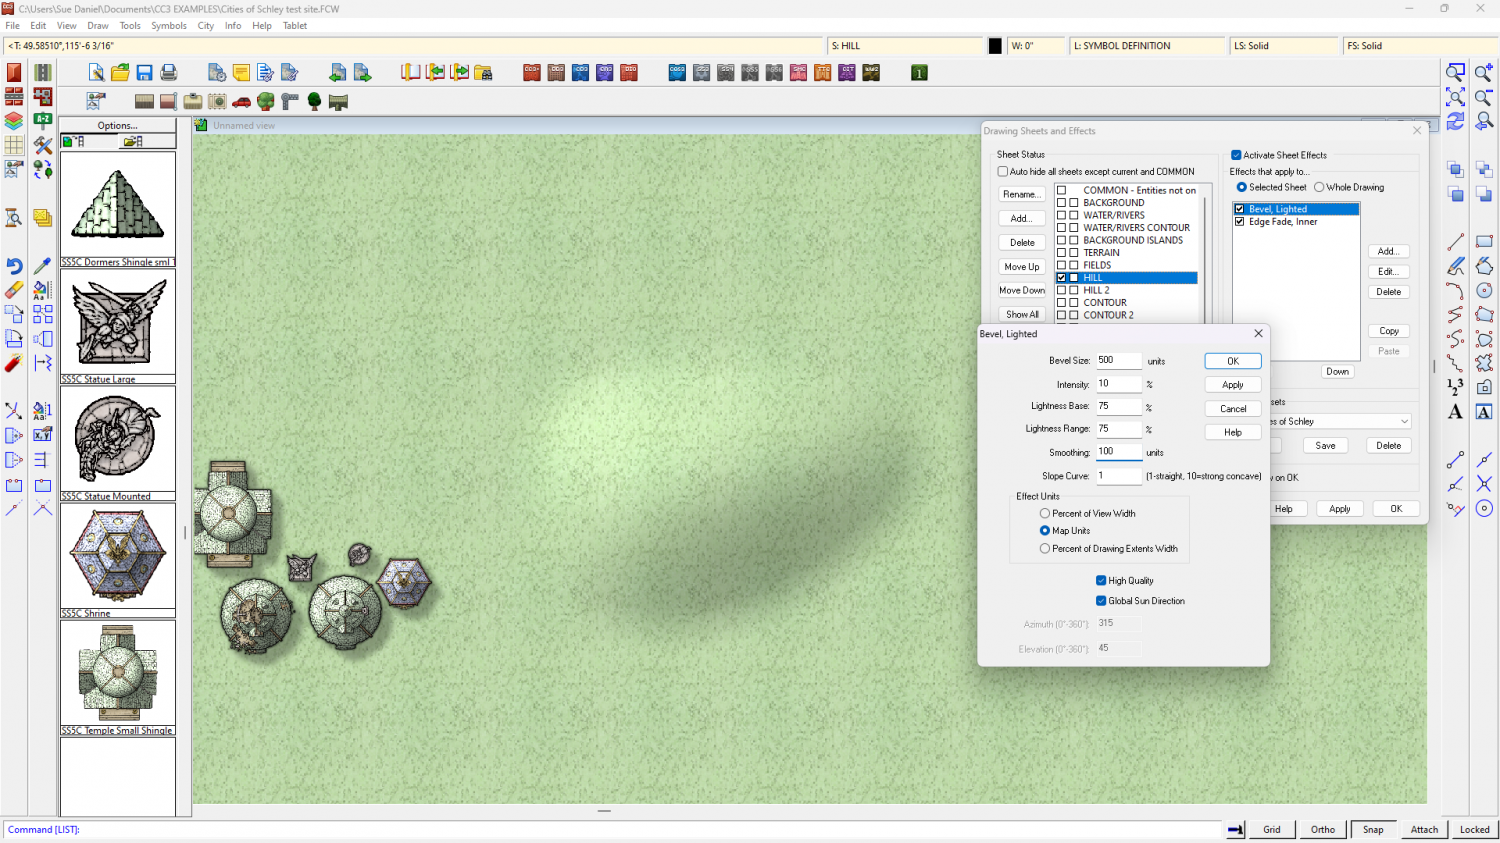Select the color picker eyedropper icon
The height and width of the screenshot is (843, 1500).
coord(42,266)
